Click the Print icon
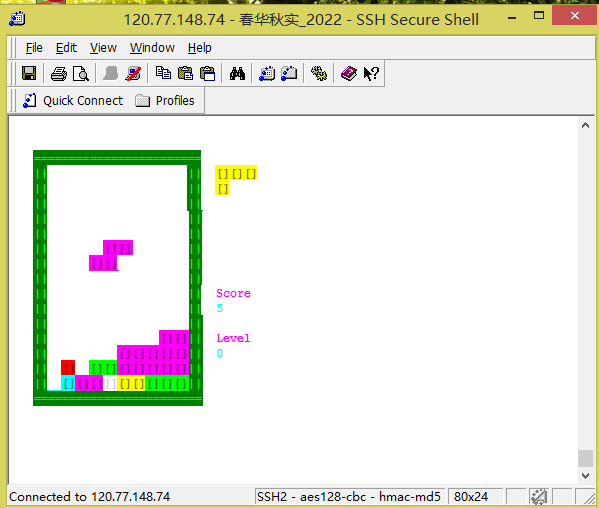Viewport: 599px width, 508px height. [x=58, y=73]
